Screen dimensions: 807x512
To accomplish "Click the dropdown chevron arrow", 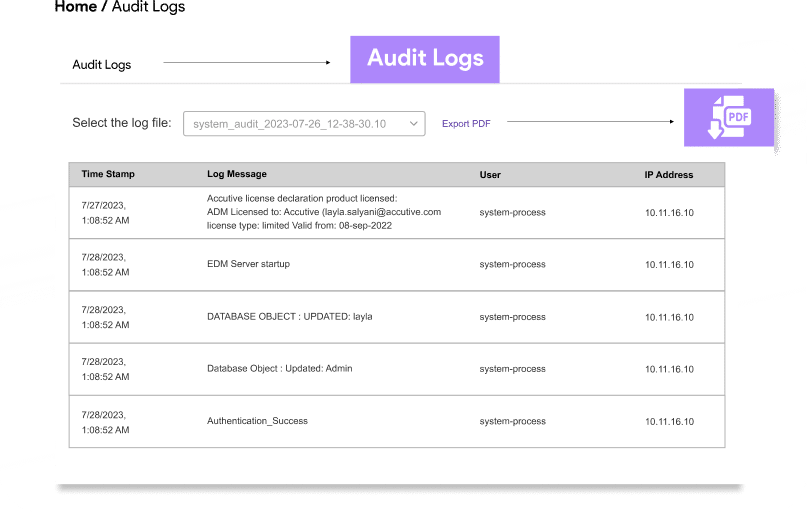I will click(413, 123).
